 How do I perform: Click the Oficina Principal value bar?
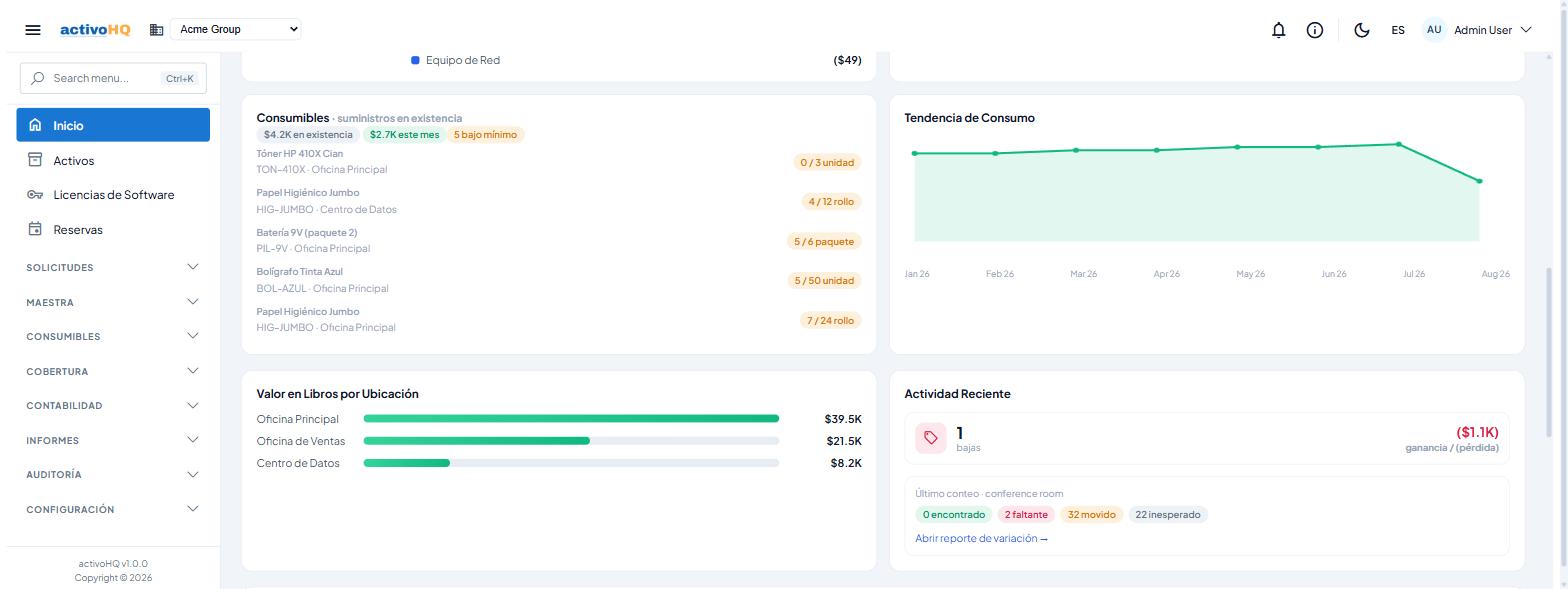pyautogui.click(x=571, y=419)
